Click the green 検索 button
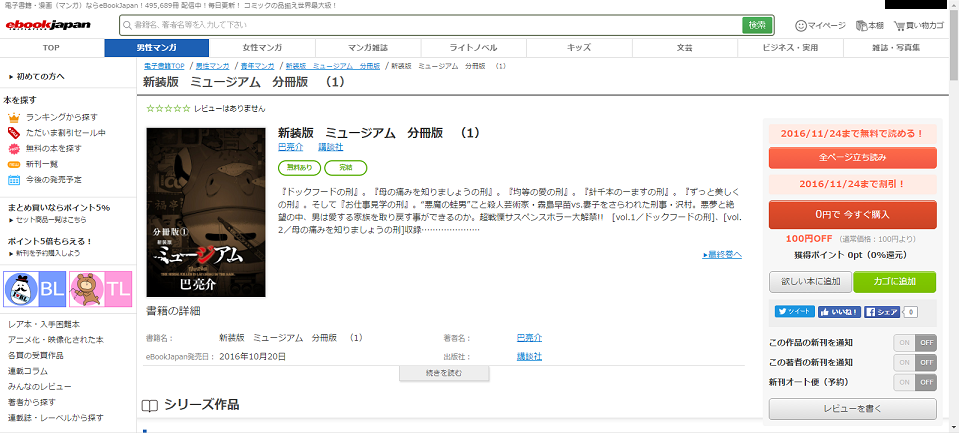Image resolution: width=959 pixels, height=433 pixels. (757, 25)
